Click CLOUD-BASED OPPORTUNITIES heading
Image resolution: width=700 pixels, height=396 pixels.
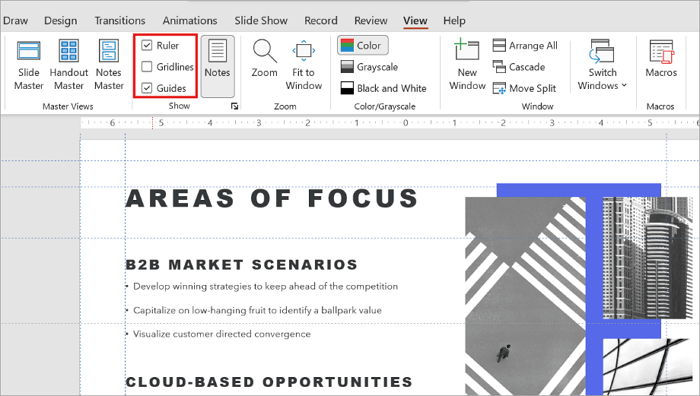pos(269,382)
